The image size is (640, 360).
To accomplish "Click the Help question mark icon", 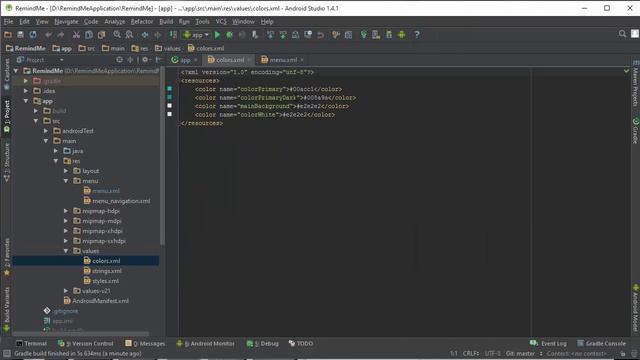I will coord(416,35).
